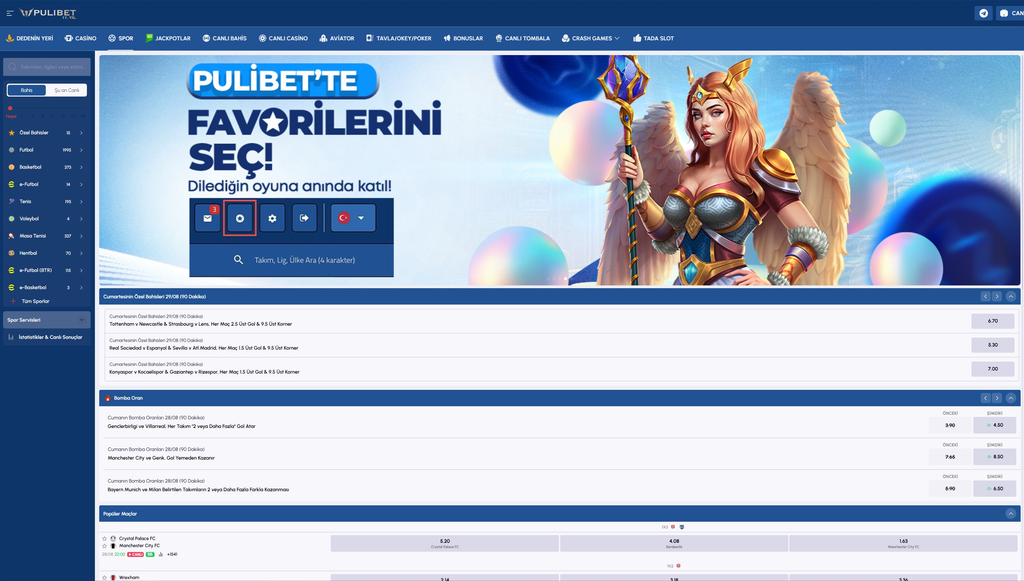The image size is (1024, 581).
Task: Click the Favorilerini Seç promotional banner
Action: (x=560, y=170)
